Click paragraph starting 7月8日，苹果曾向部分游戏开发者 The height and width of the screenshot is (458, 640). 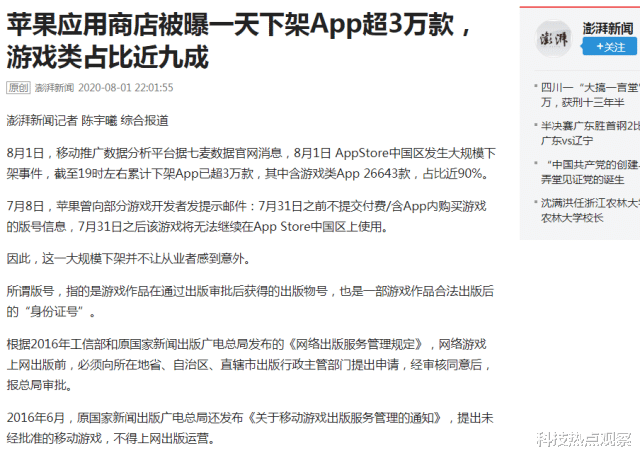coord(247,216)
